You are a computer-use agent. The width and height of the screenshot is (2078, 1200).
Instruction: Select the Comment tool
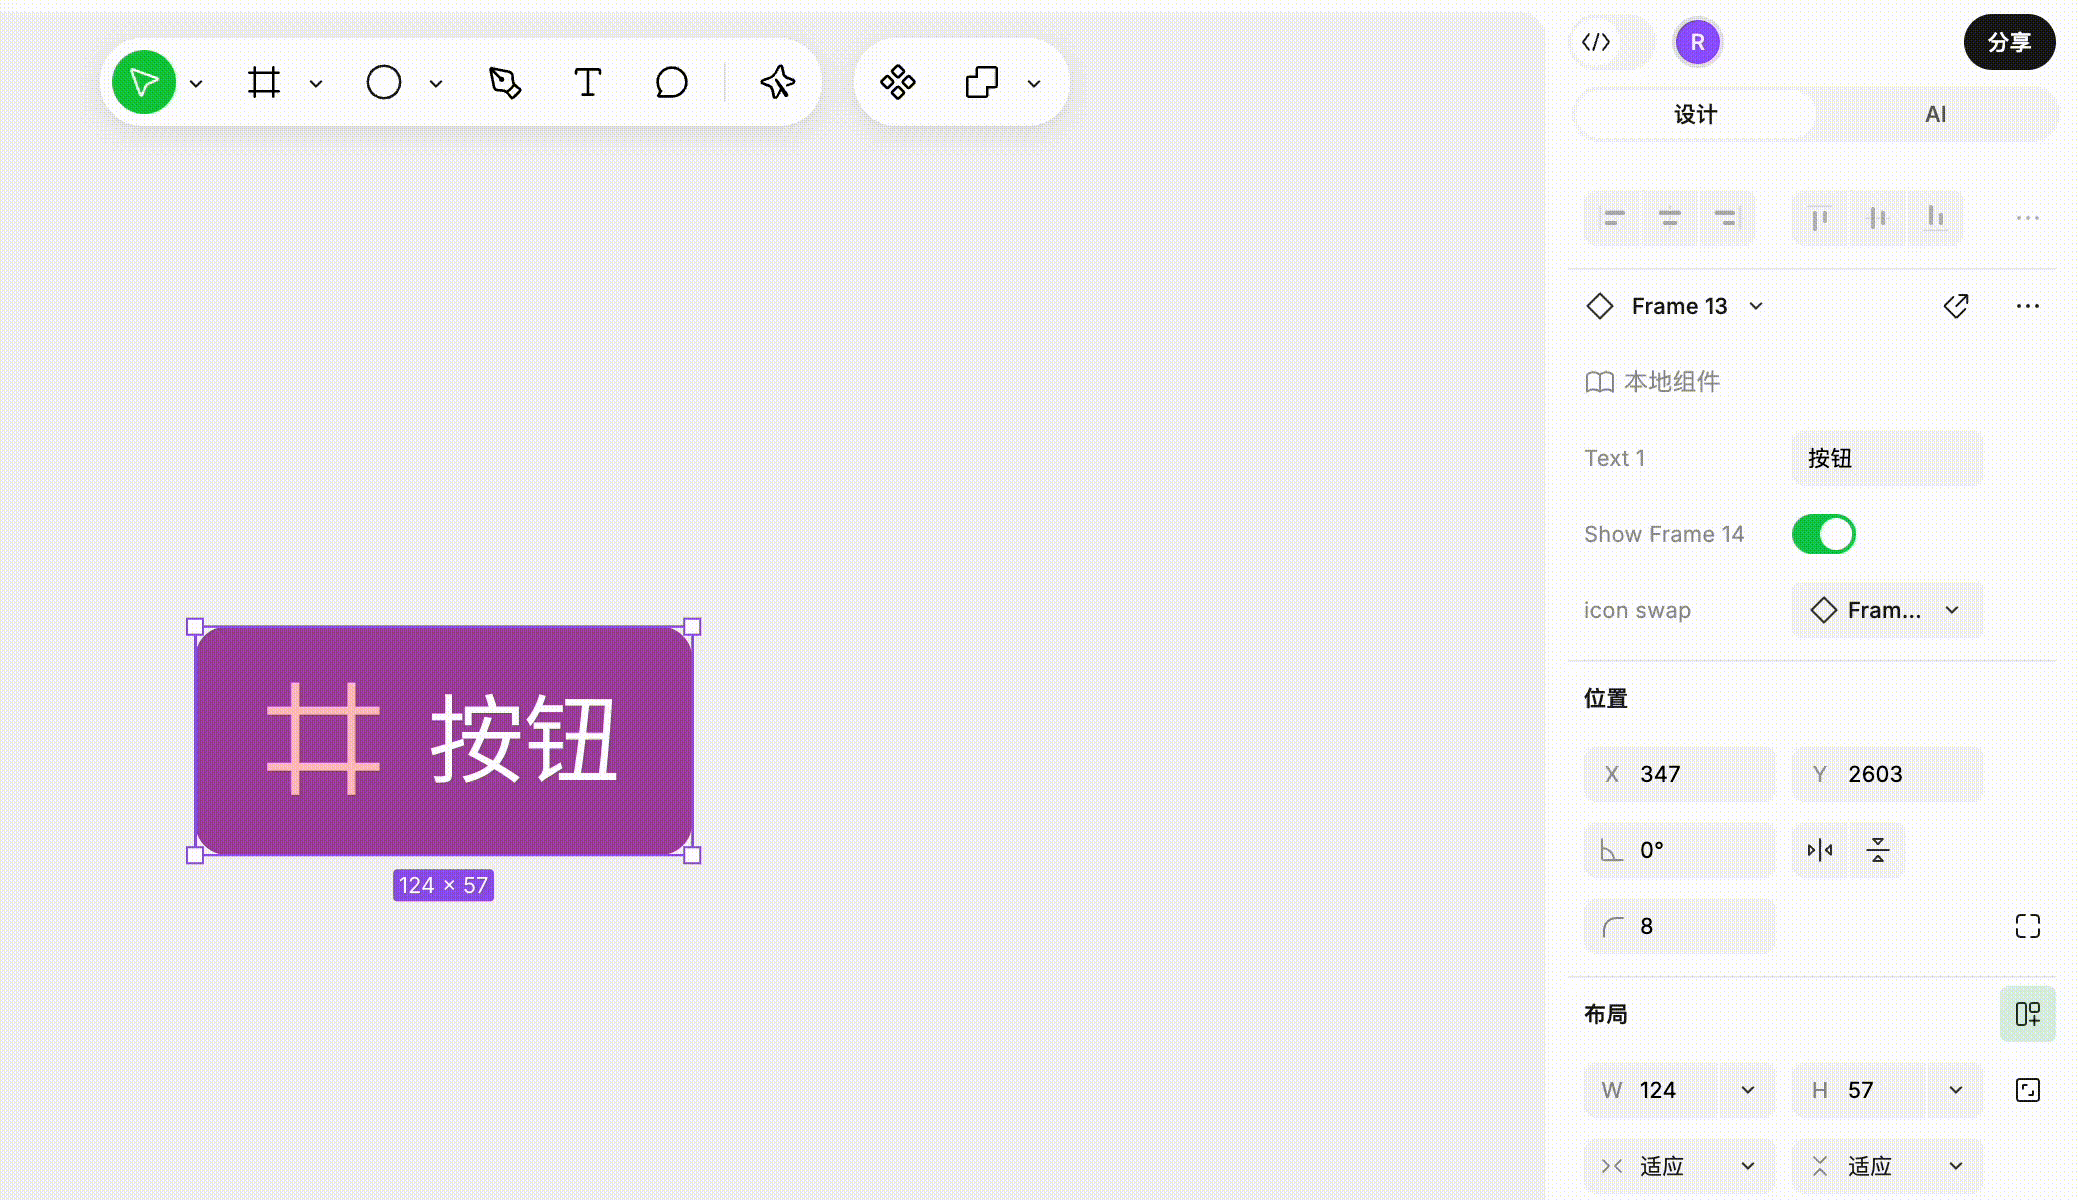click(x=672, y=82)
